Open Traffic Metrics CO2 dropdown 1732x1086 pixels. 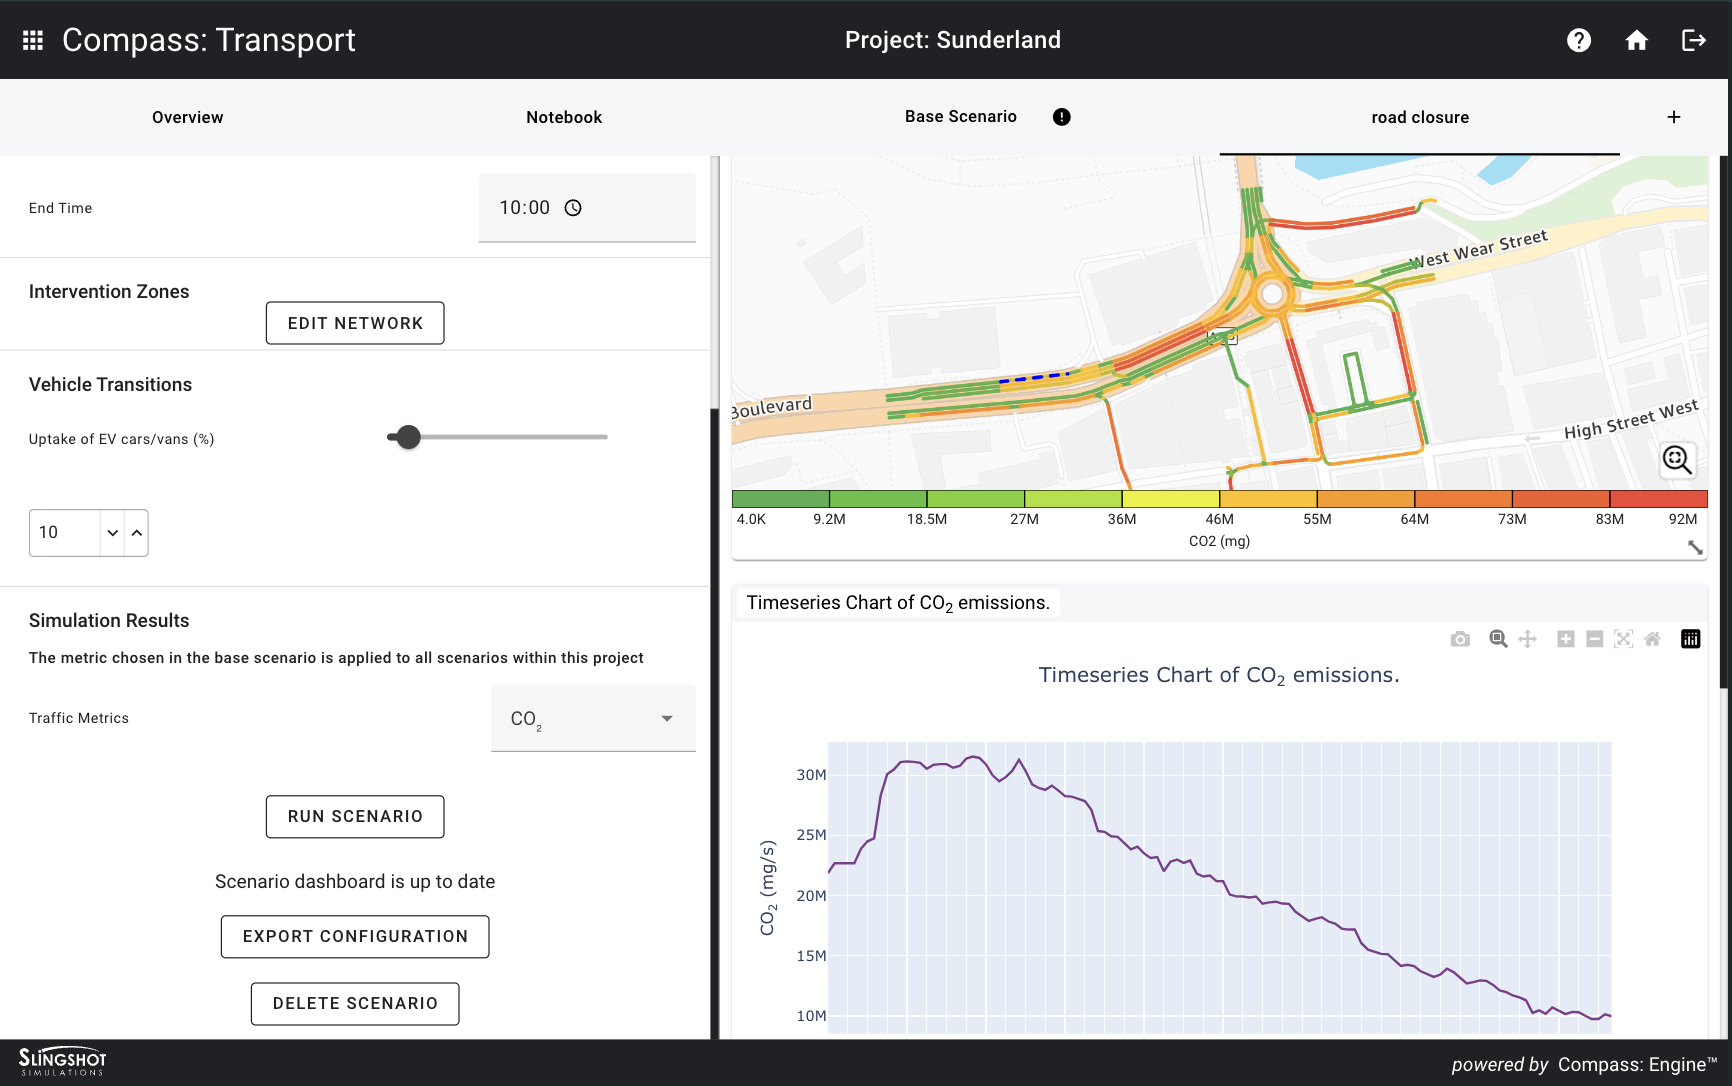pos(593,718)
